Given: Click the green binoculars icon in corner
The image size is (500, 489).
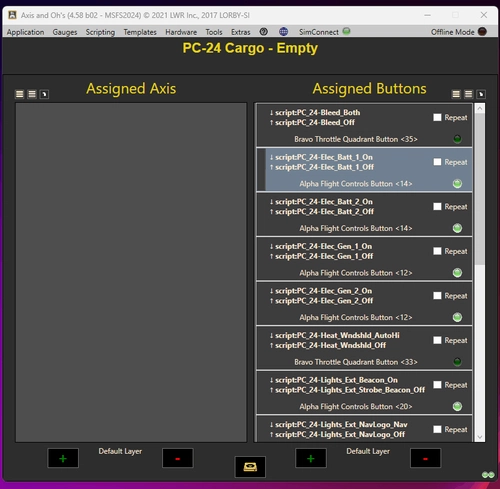Looking at the screenshot, I should pyautogui.click(x=488, y=475).
